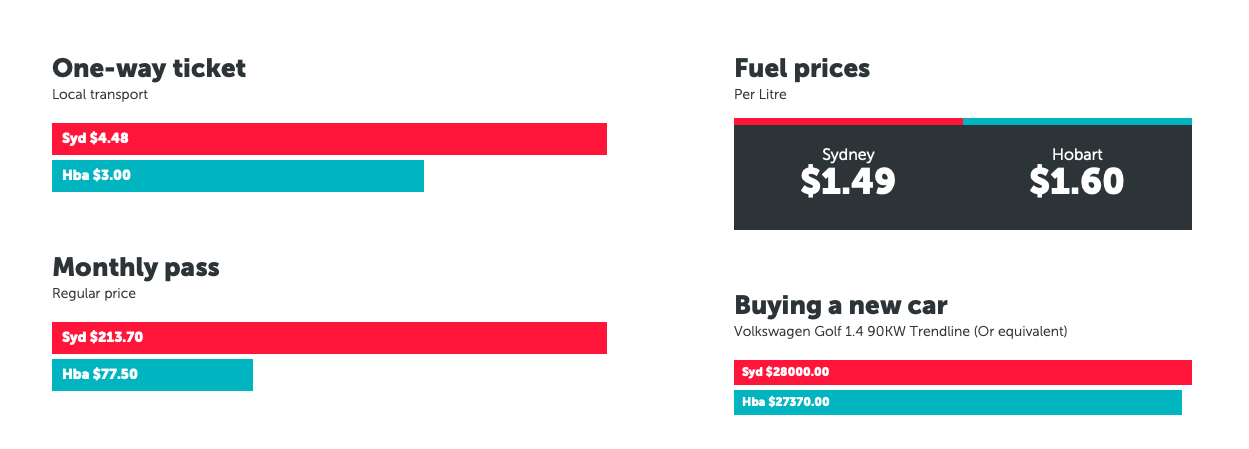Screen dimensions: 1249x449
Task: Click the "Buying a new car" heading
Action: [x=841, y=305]
